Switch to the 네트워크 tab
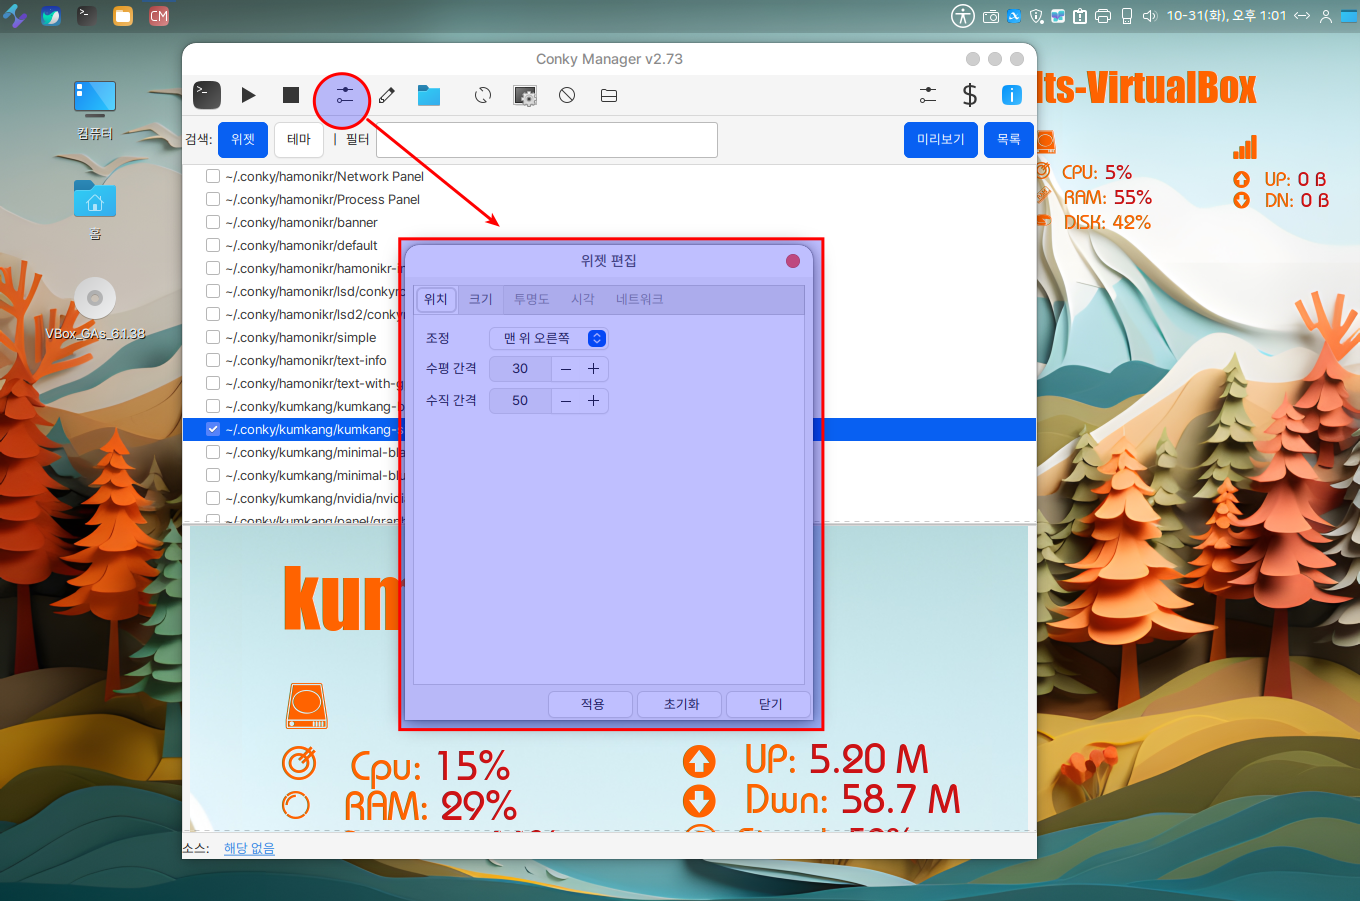This screenshot has height=901, width=1360. tap(639, 299)
